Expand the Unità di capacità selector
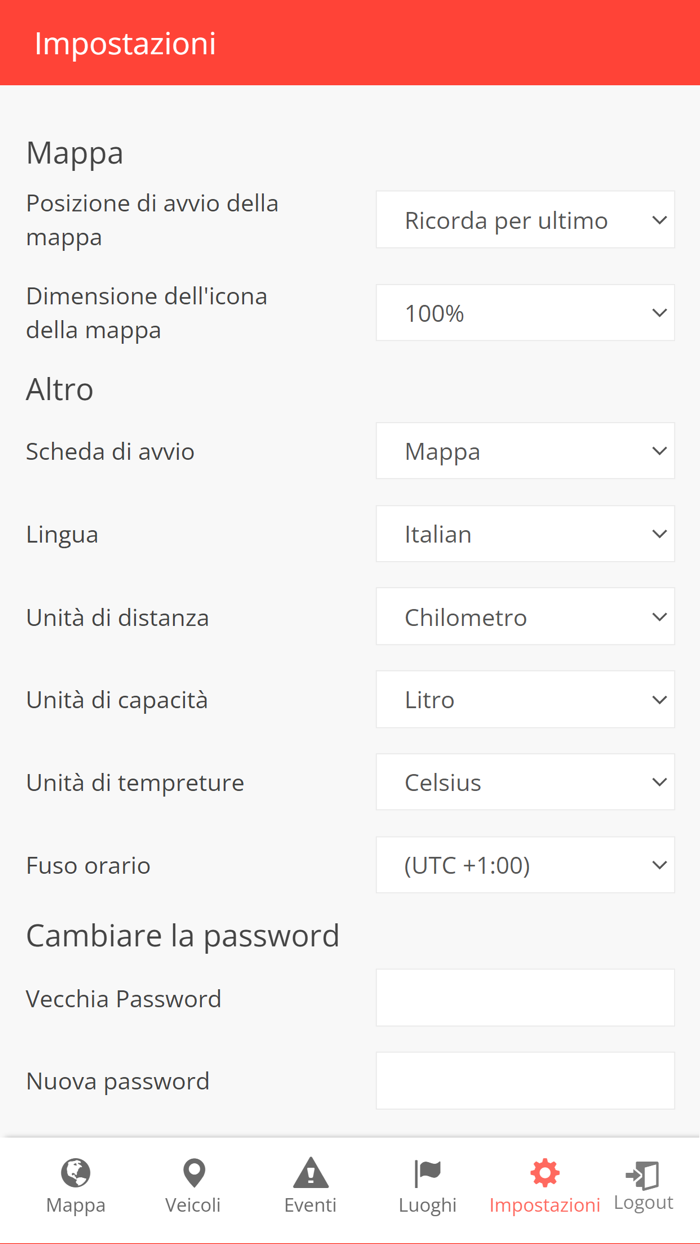This screenshot has width=700, height=1244. tap(525, 700)
